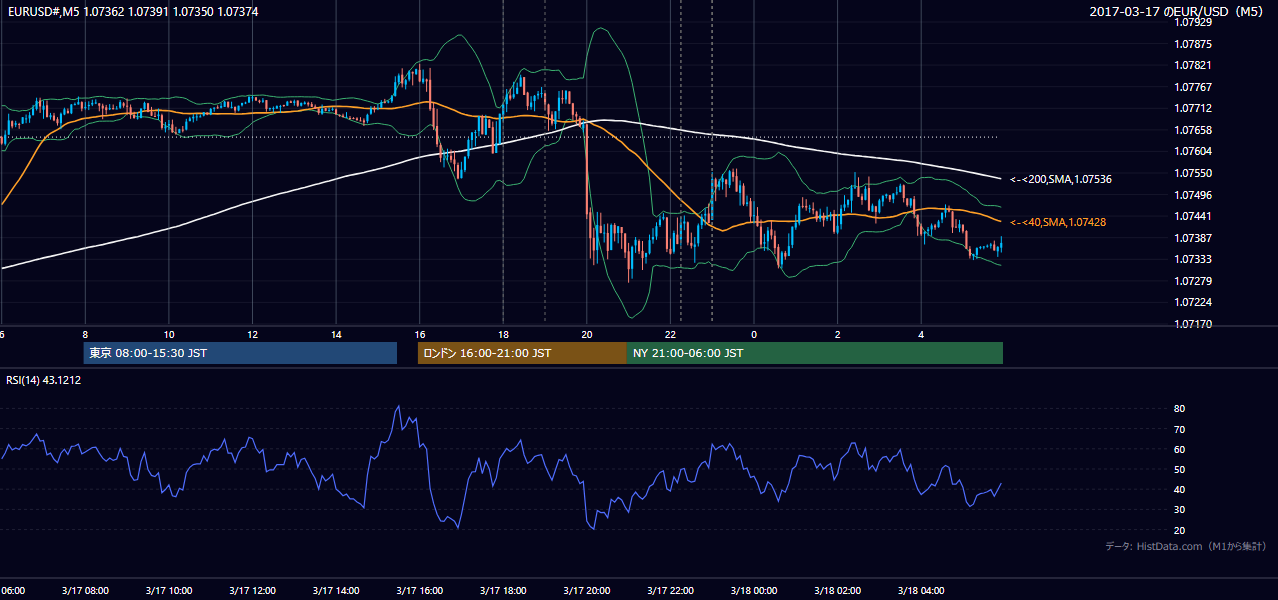This screenshot has height=600, width=1278.
Task: Click the 3/17 12:00 bottom time label
Action: 252,590
